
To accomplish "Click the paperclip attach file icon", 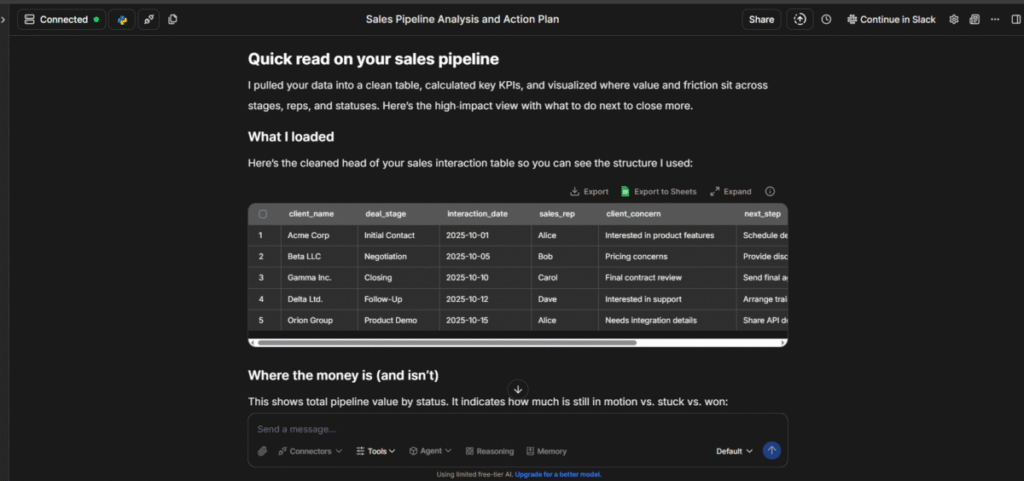I will (262, 451).
